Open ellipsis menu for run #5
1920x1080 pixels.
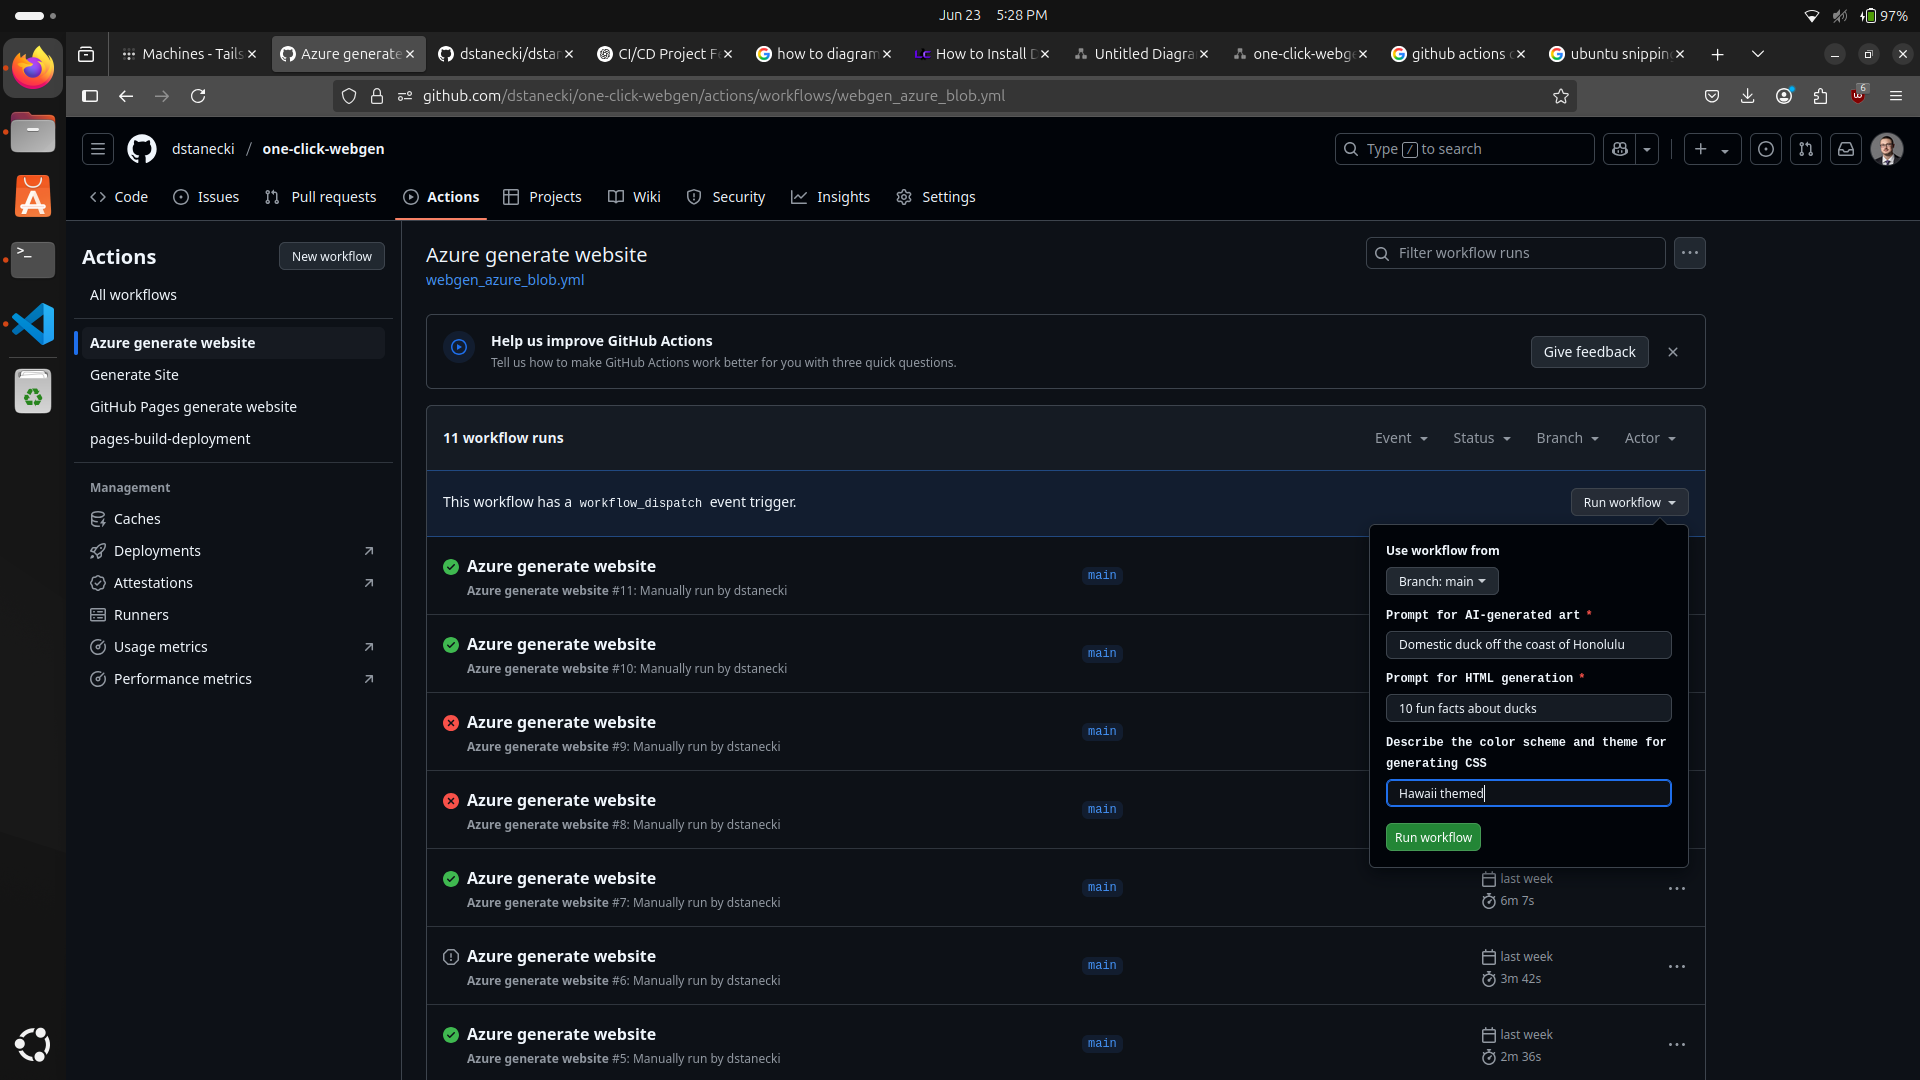coord(1677,1045)
